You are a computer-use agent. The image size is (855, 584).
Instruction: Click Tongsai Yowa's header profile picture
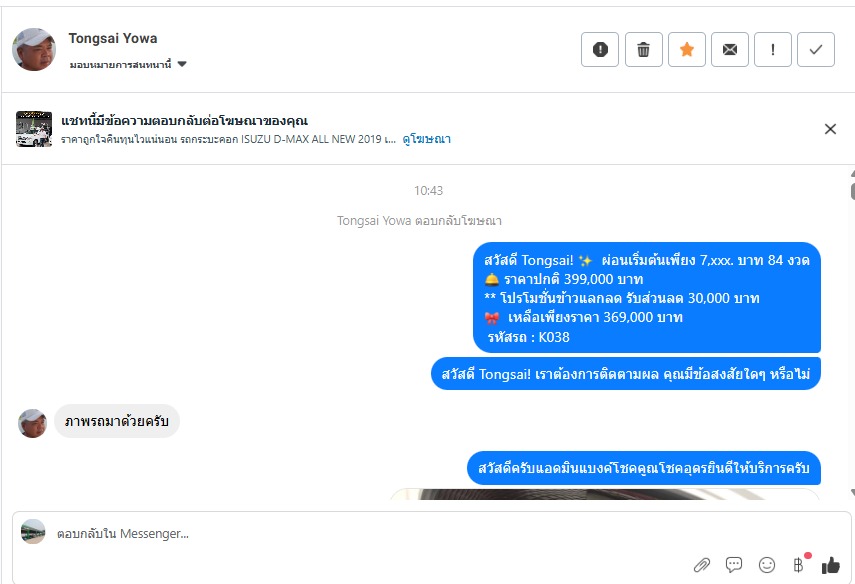[x=34, y=49]
